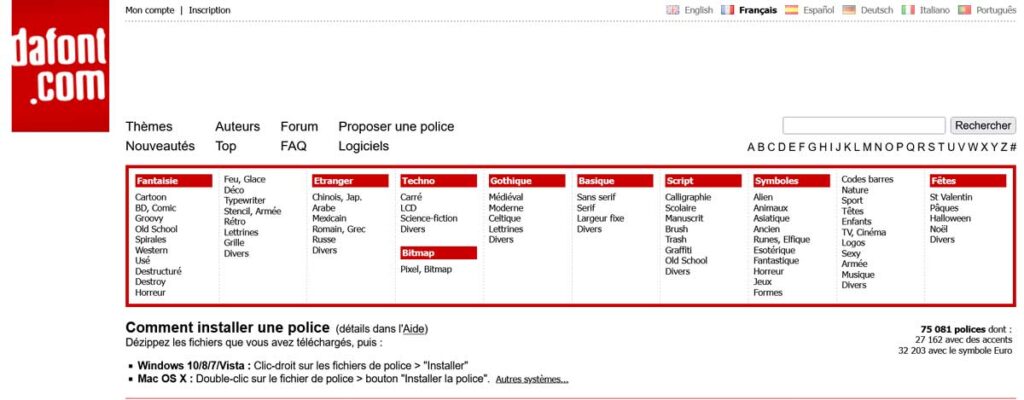1024x400 pixels.
Task: Select Halloween subcategory
Action: pyautogui.click(x=950, y=218)
